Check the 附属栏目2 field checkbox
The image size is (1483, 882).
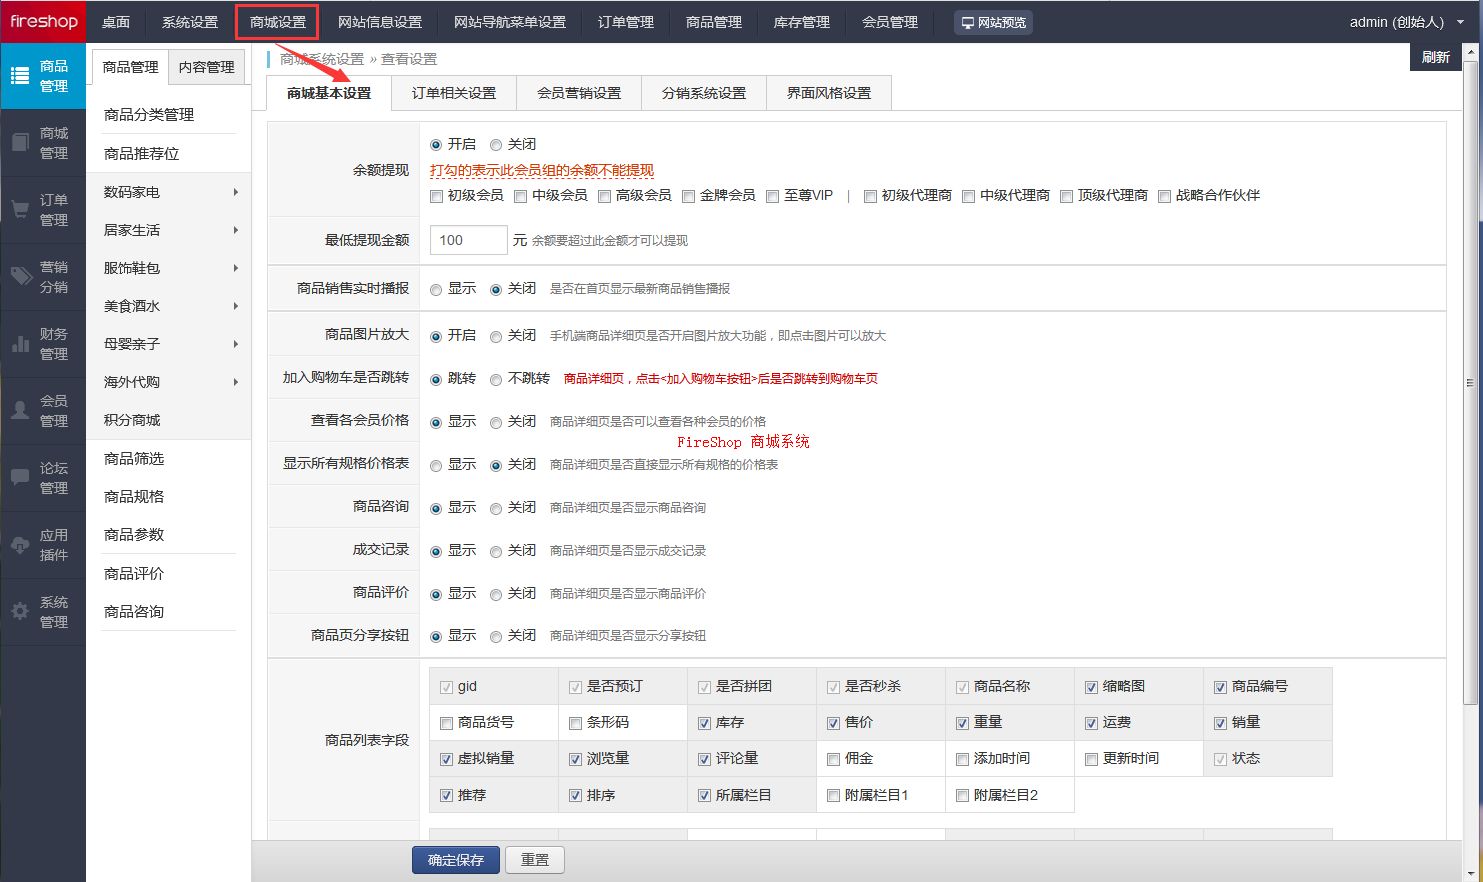pos(962,796)
